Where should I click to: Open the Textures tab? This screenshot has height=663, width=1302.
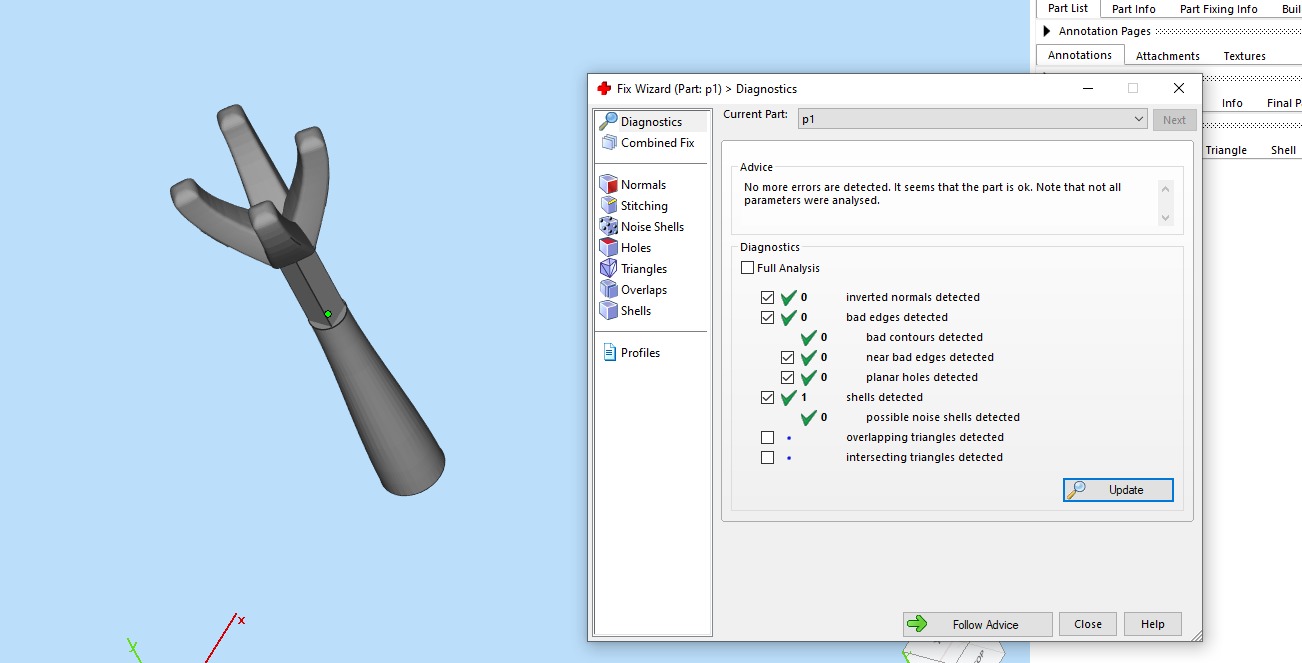[x=1244, y=56]
